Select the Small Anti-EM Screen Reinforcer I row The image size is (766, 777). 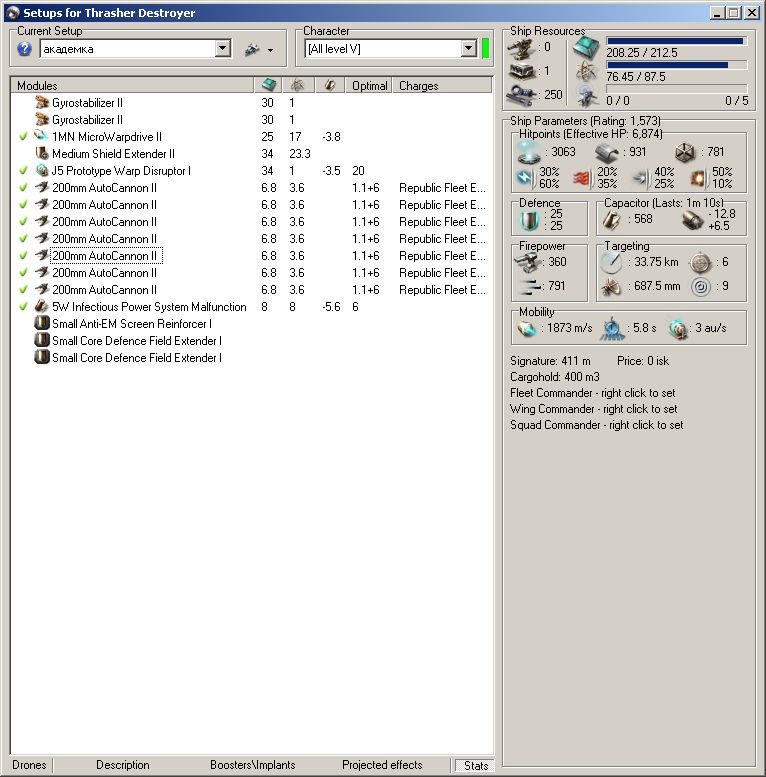click(251, 324)
